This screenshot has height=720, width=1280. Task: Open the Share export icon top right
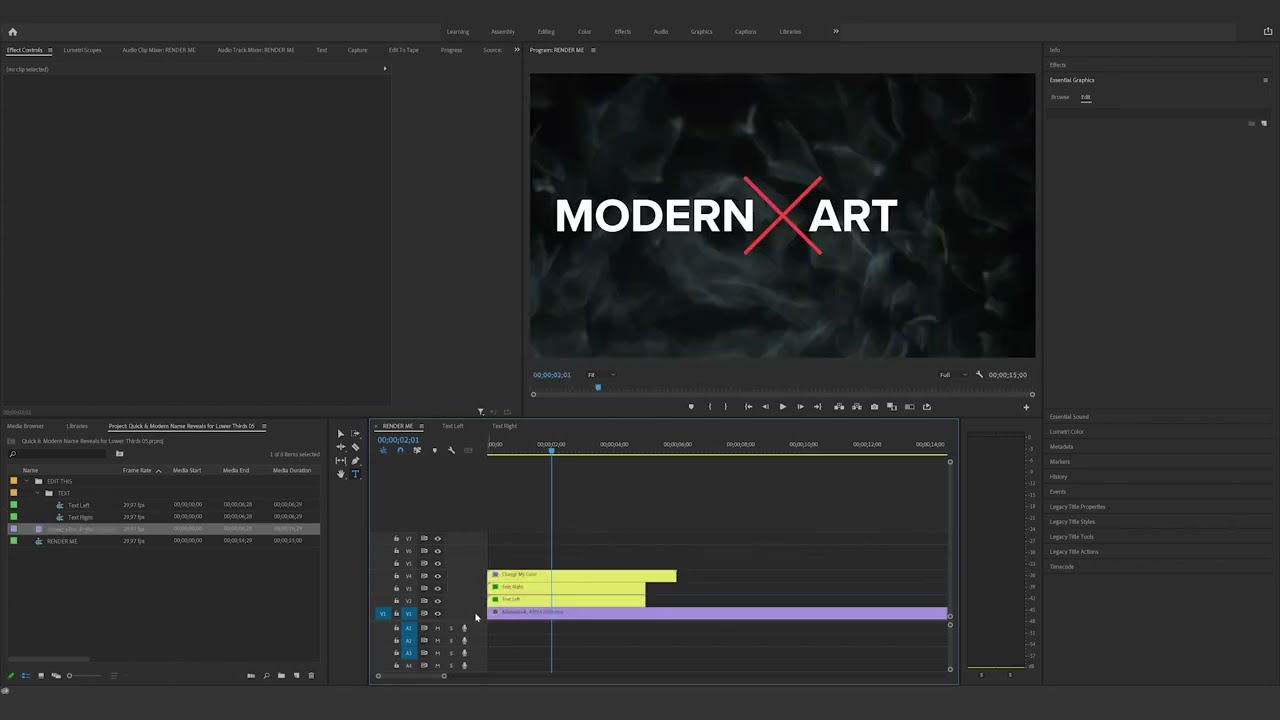coord(1268,32)
